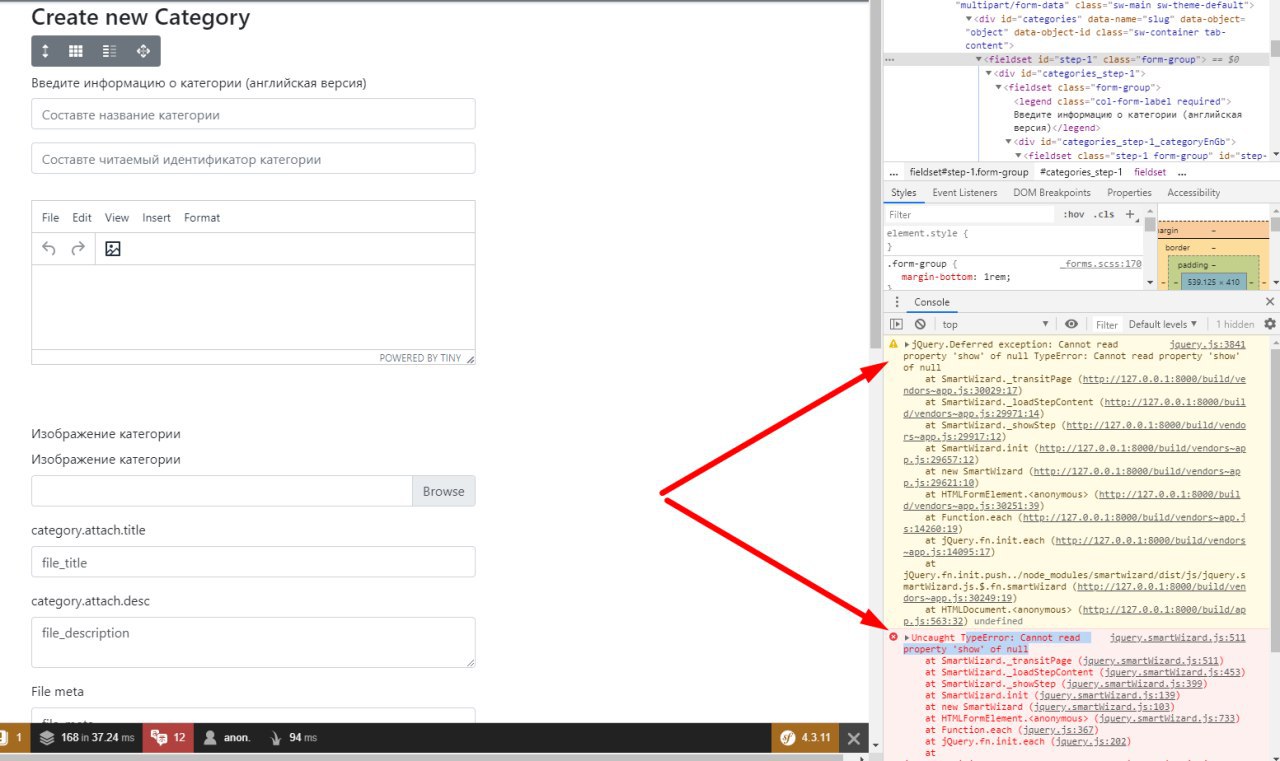The image size is (1280, 761).
Task: Select the Console drawer tab
Action: pyautogui.click(x=932, y=302)
